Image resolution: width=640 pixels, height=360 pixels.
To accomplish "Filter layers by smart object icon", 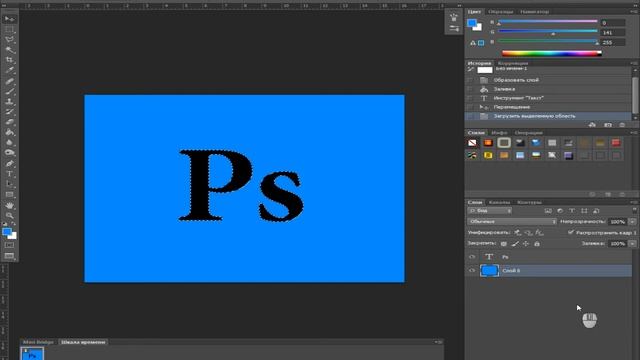I will click(596, 211).
